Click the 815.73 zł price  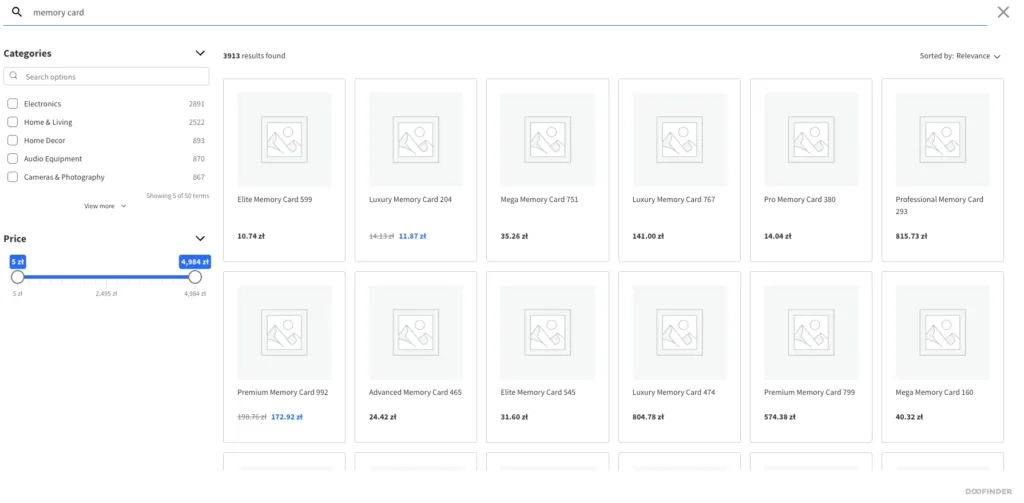point(911,236)
